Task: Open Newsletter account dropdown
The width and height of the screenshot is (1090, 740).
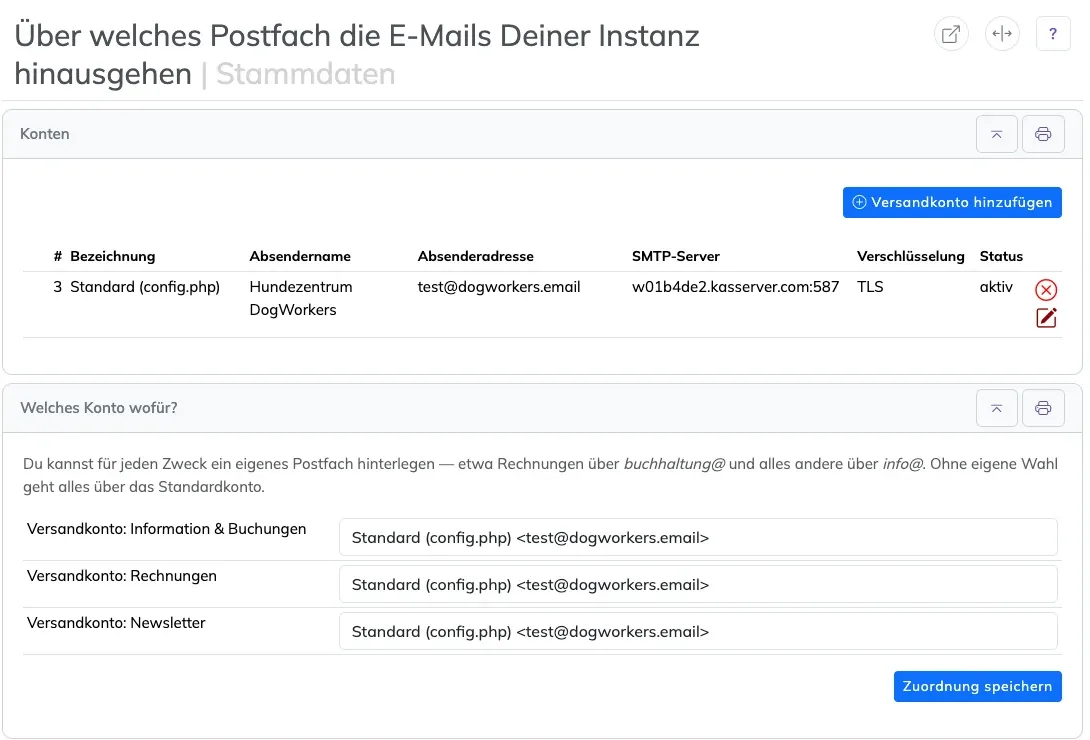Action: 698,632
